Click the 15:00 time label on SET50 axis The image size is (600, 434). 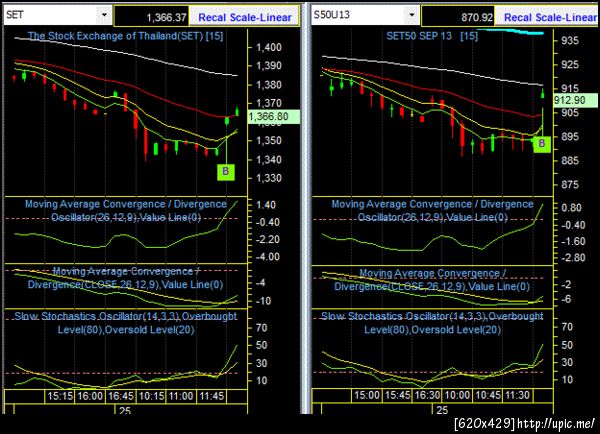point(367,395)
